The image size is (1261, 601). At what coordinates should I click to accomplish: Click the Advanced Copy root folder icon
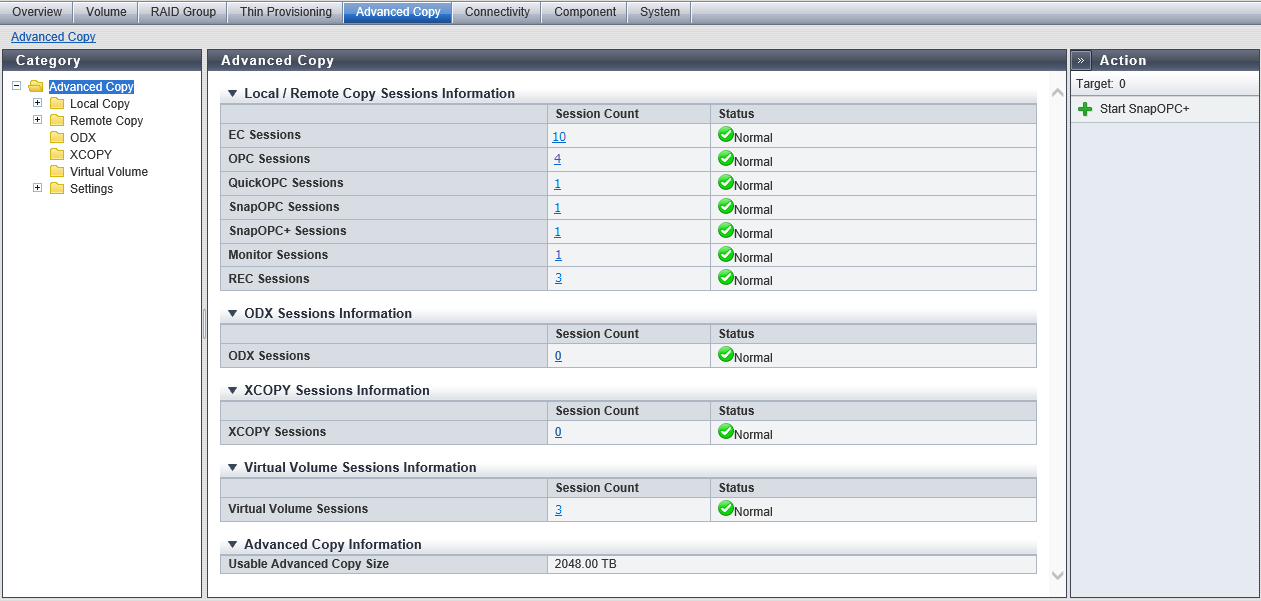36,87
